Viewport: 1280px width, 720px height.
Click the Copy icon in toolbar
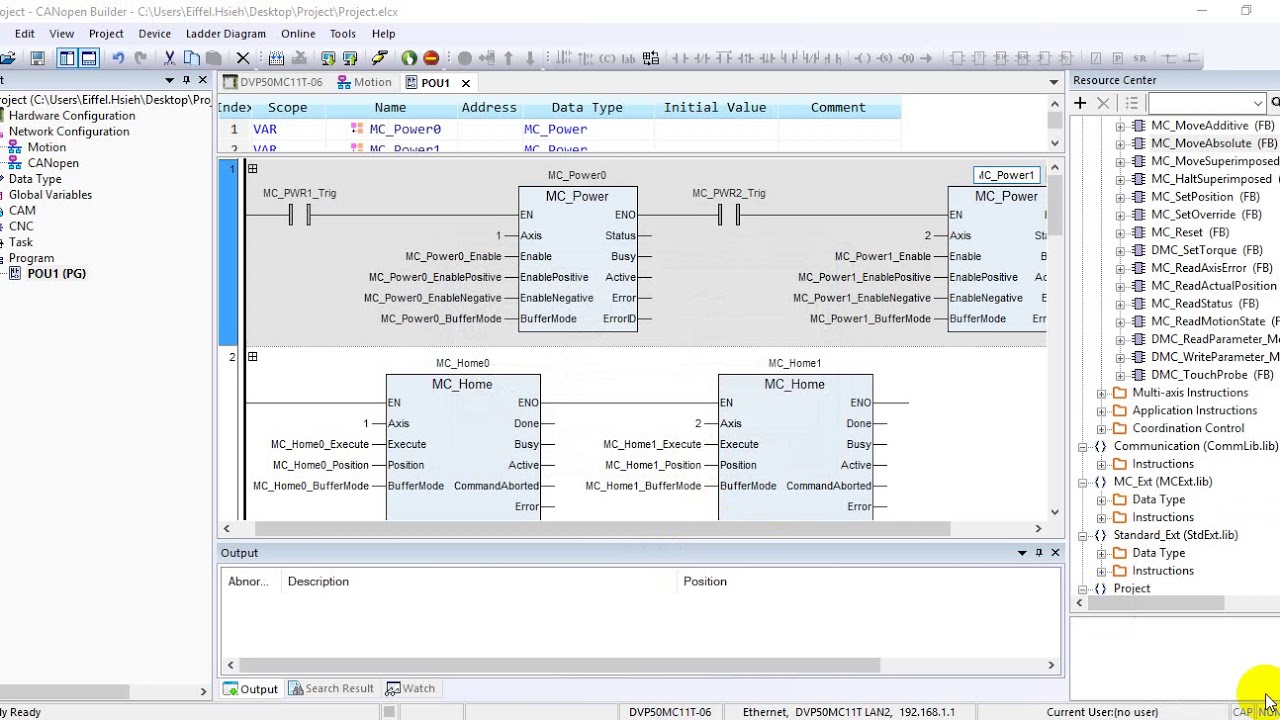[191, 58]
